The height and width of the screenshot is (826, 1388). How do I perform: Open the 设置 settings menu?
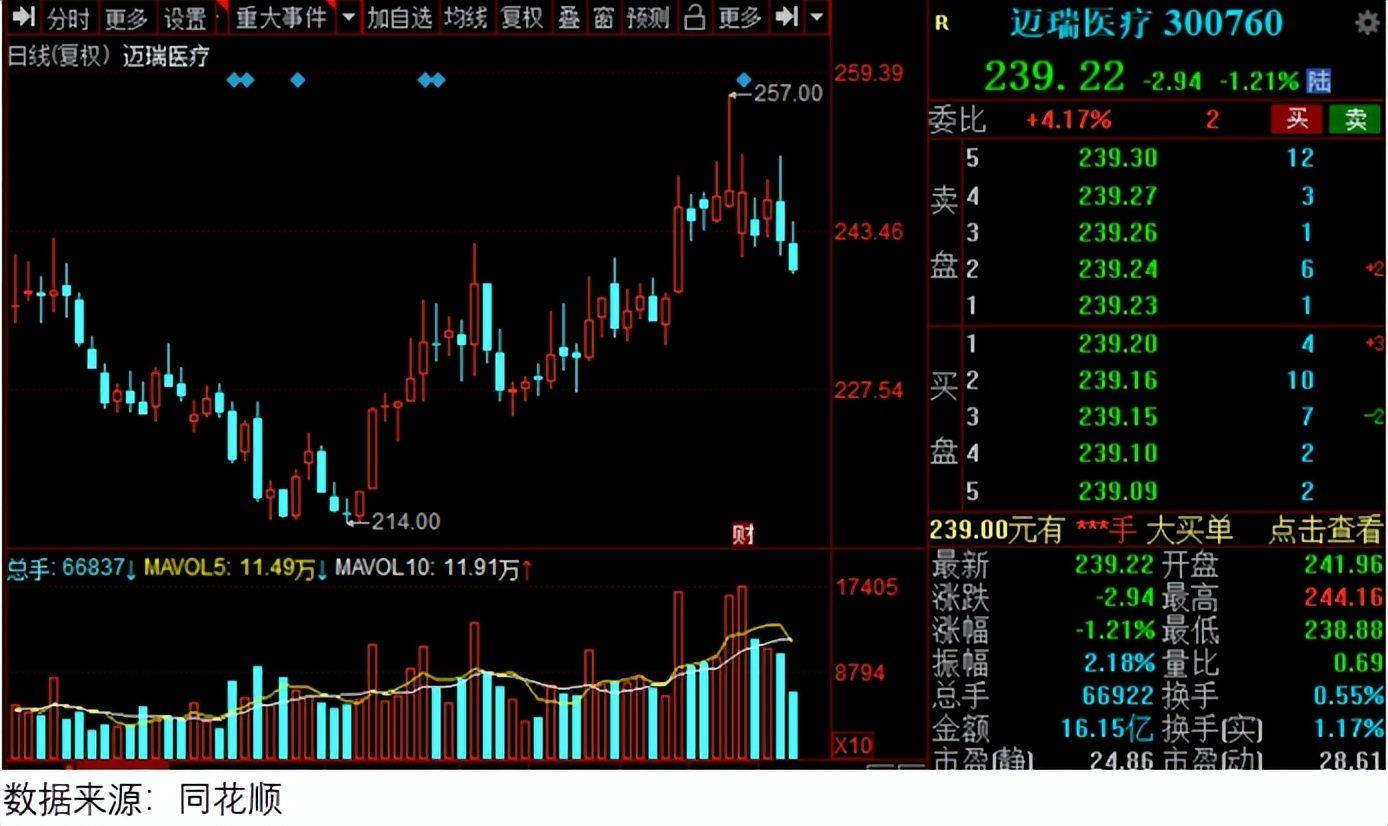coord(182,17)
